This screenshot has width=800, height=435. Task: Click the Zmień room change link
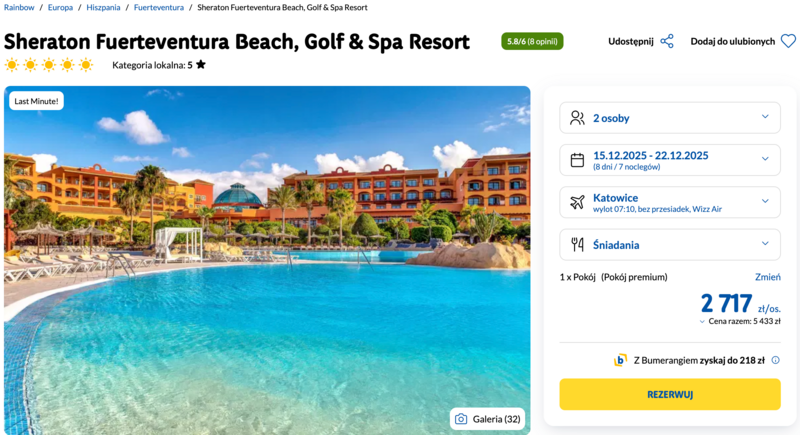(x=767, y=277)
